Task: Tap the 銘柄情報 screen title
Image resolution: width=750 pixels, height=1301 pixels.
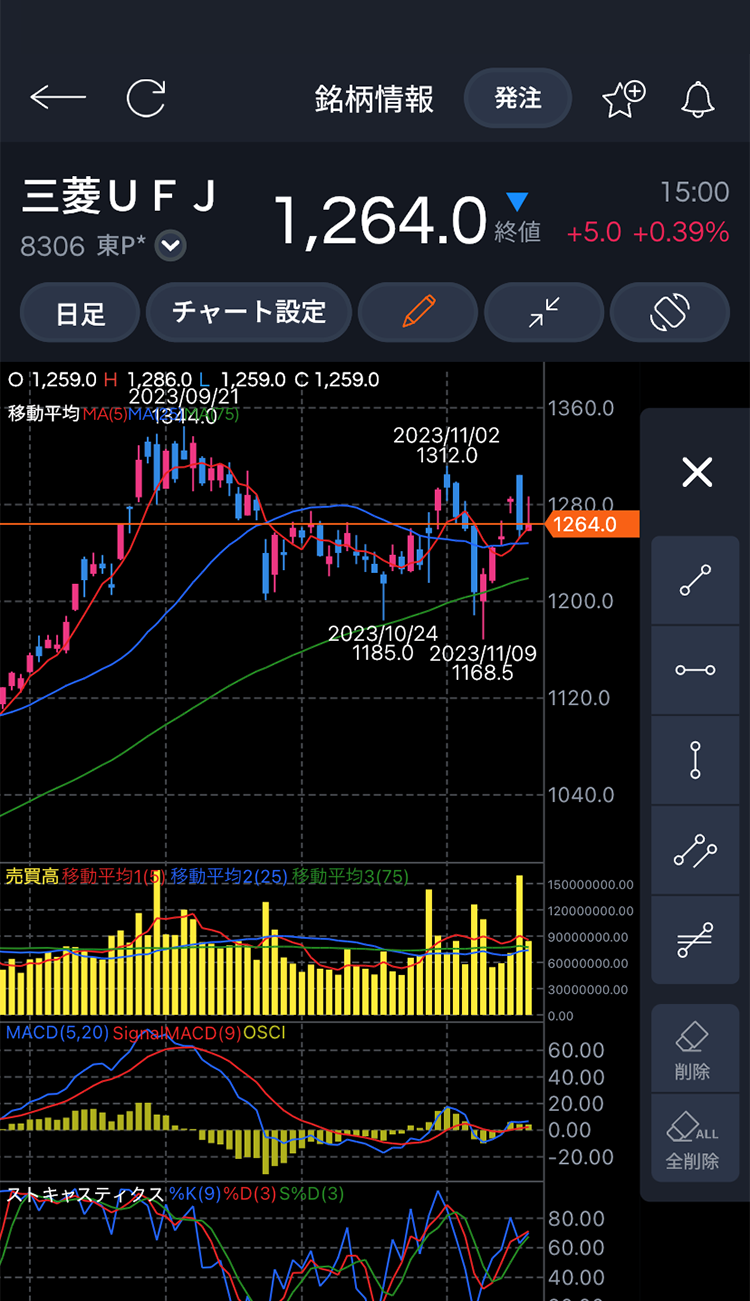Action: (x=374, y=98)
